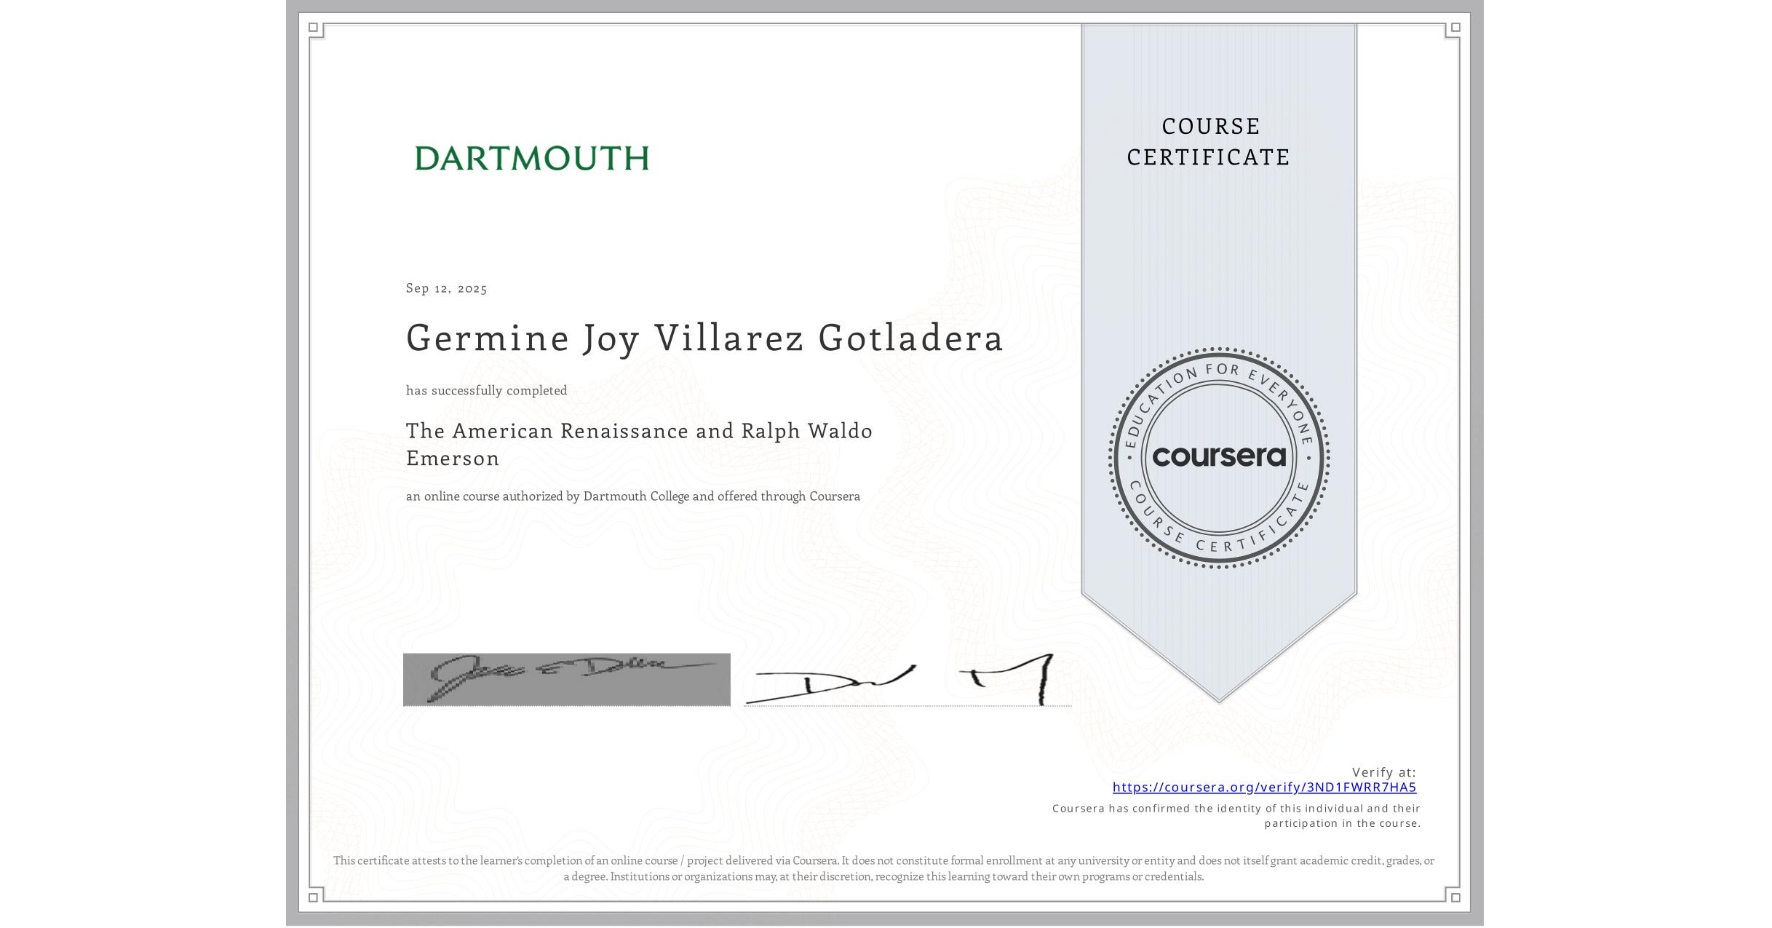Click the Dartmouth logo
The width and height of the screenshot is (1772, 928).
click(x=532, y=158)
